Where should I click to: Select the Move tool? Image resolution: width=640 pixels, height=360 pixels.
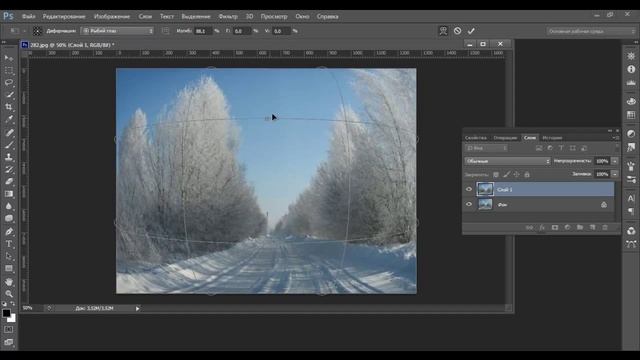9,58
